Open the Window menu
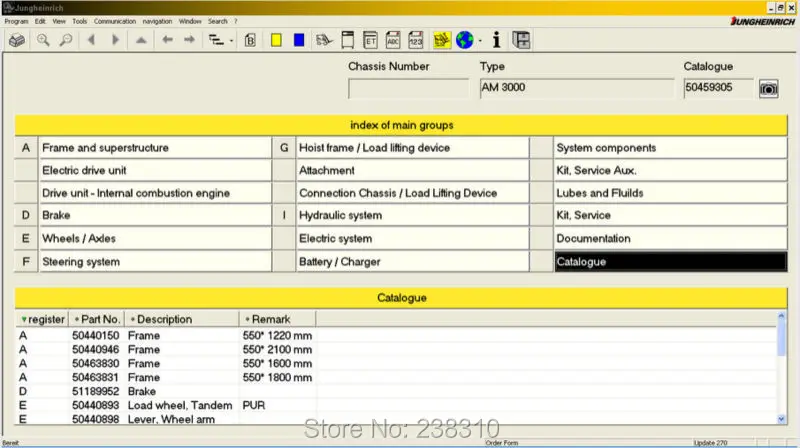This screenshot has height=448, width=800. point(190,21)
